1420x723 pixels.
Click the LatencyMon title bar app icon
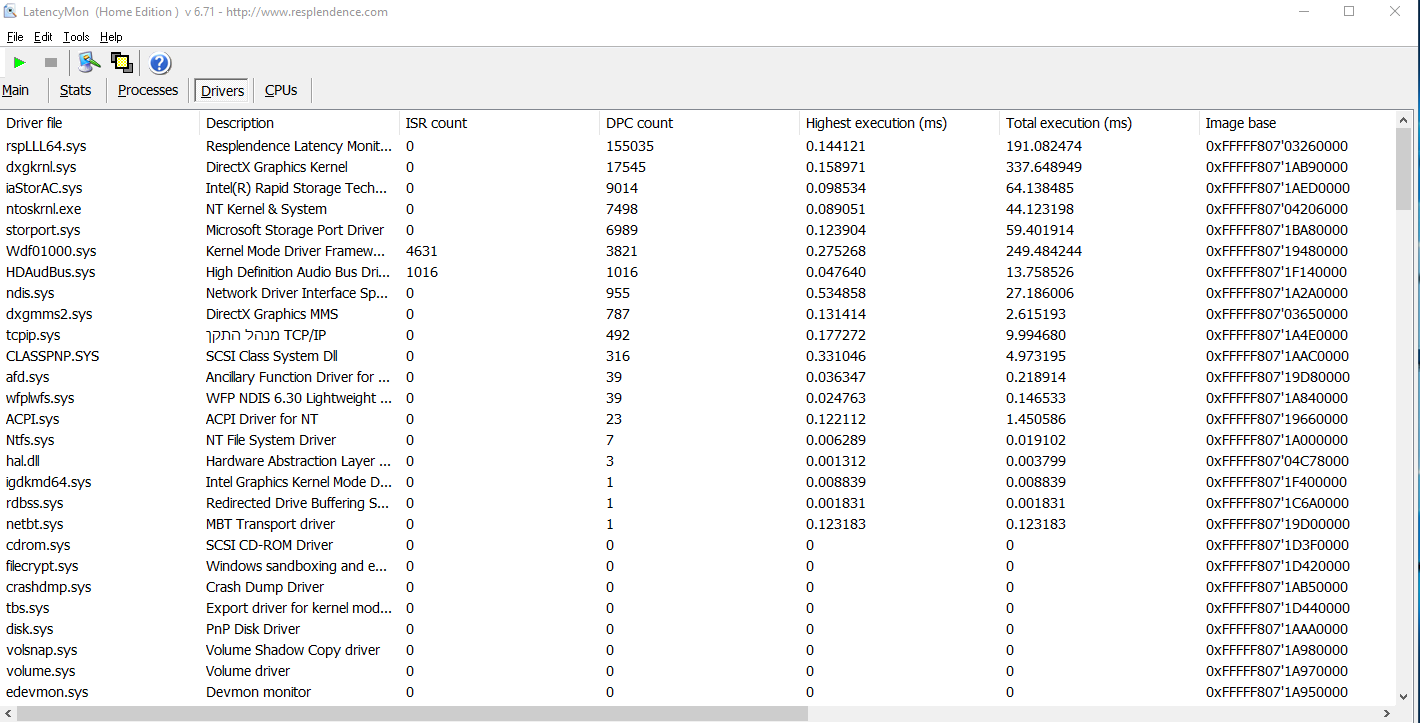(x=10, y=12)
